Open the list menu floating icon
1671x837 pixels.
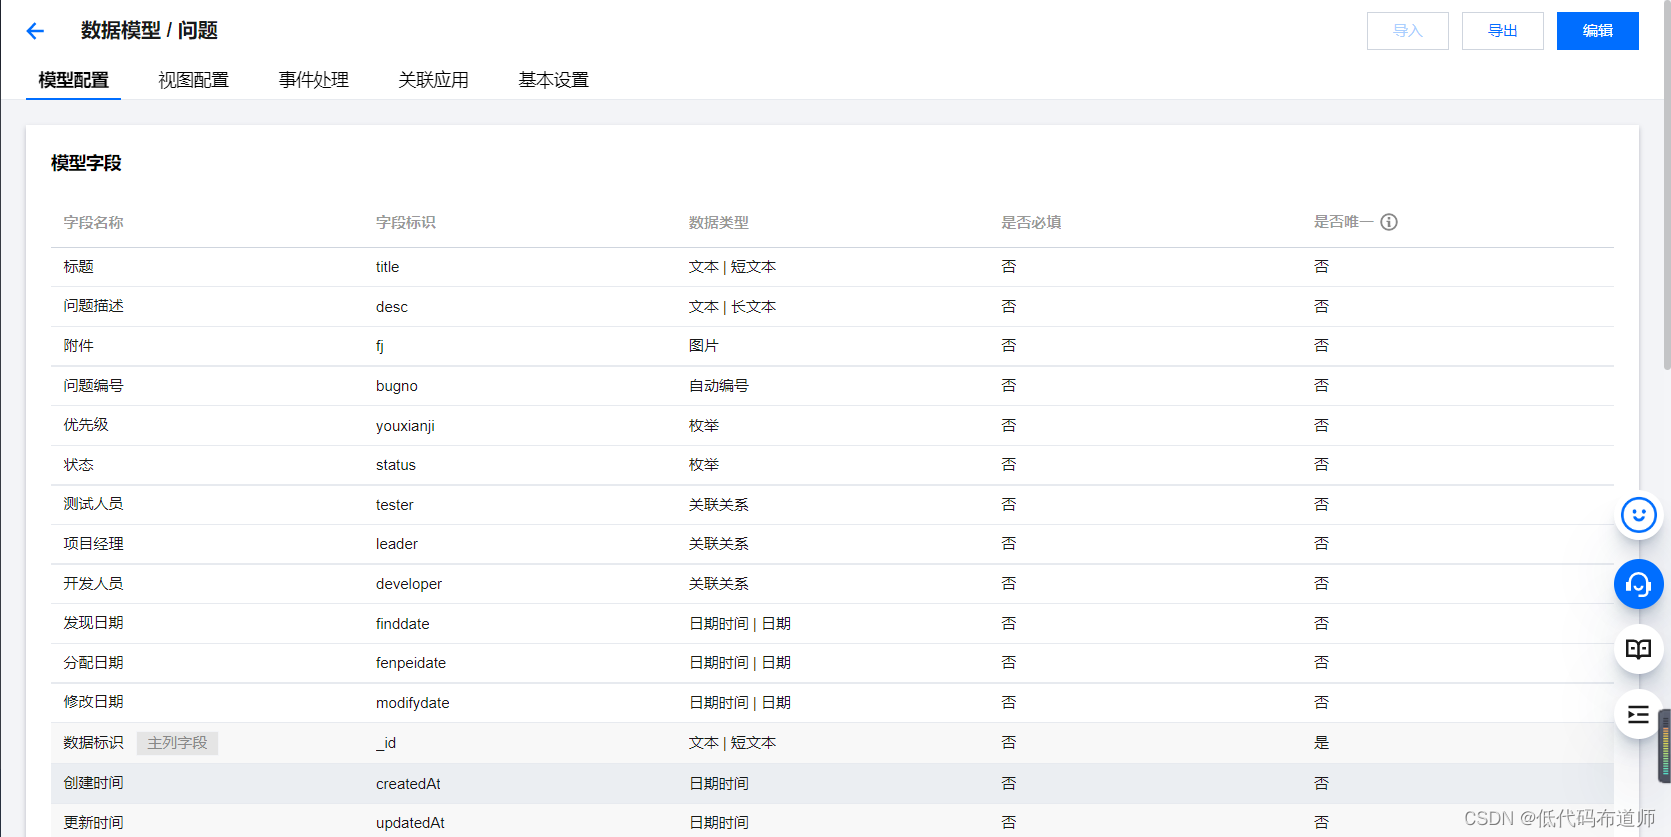click(x=1638, y=714)
